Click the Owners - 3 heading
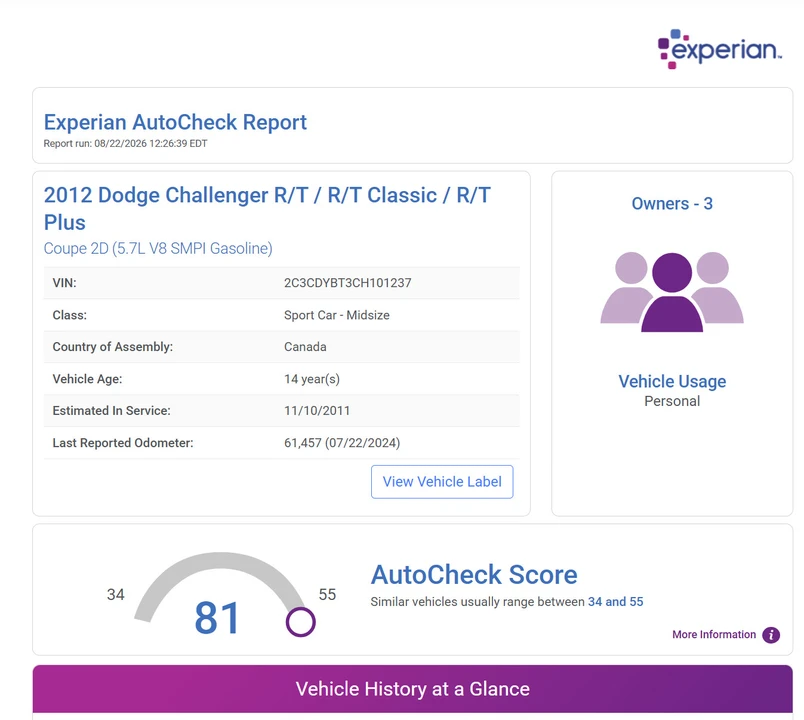 (672, 204)
